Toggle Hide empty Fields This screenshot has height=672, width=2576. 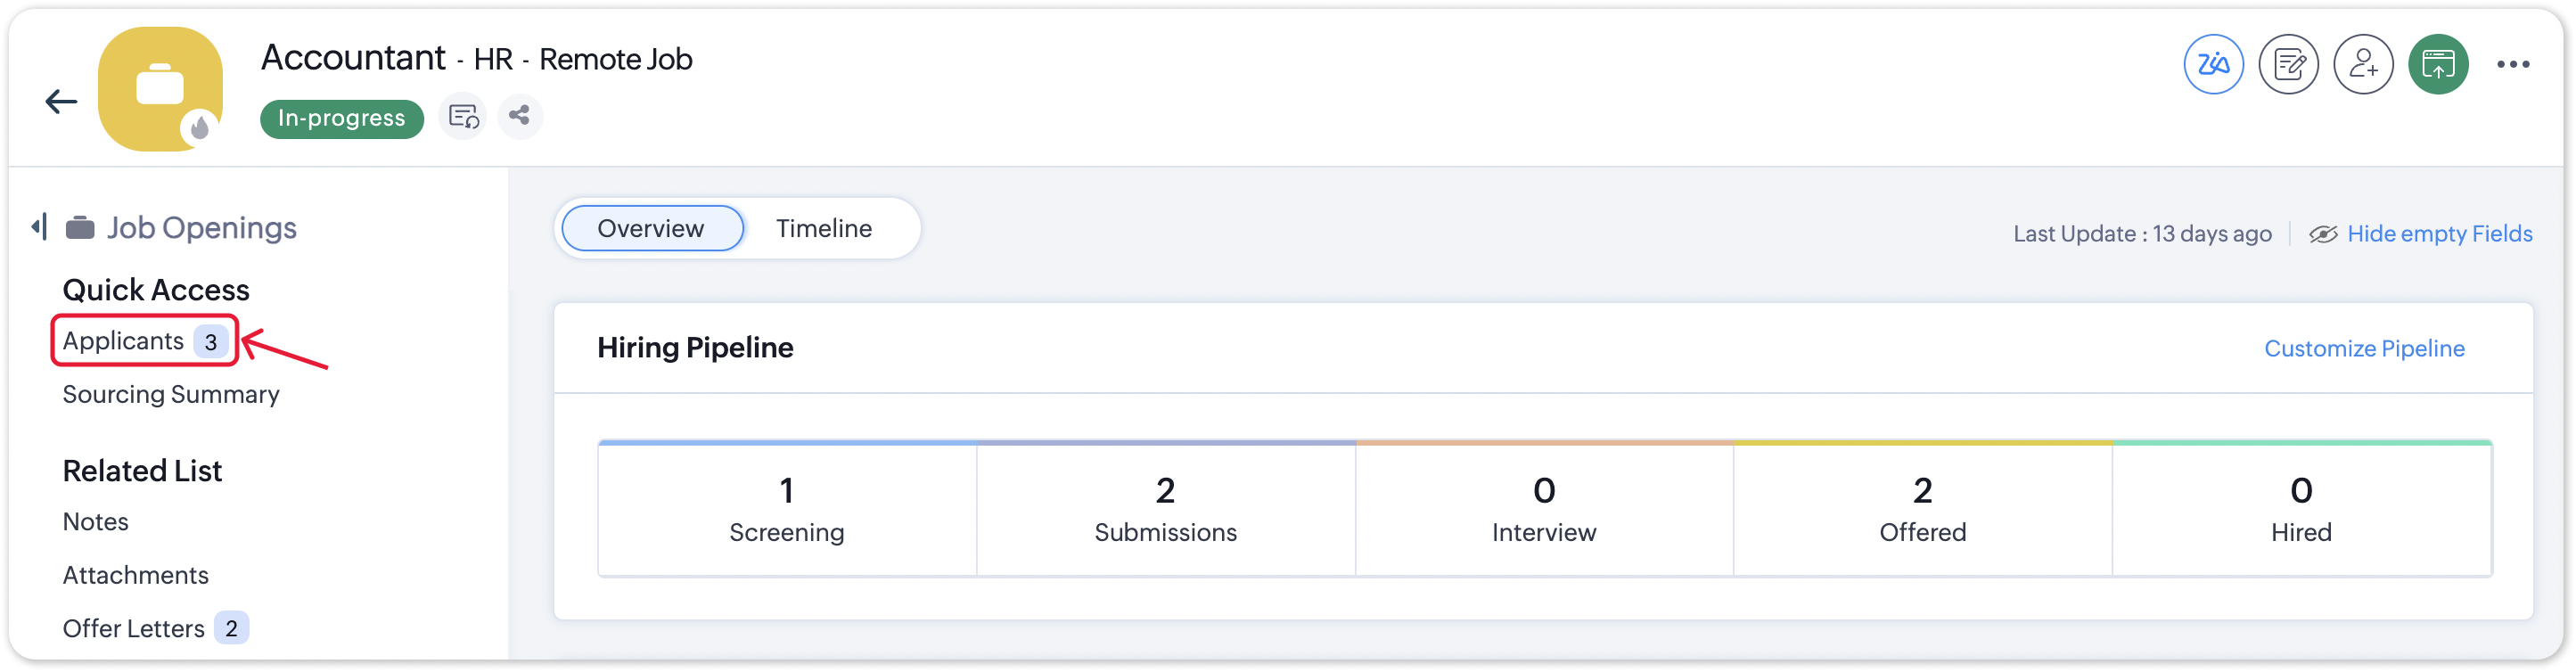click(x=2438, y=234)
